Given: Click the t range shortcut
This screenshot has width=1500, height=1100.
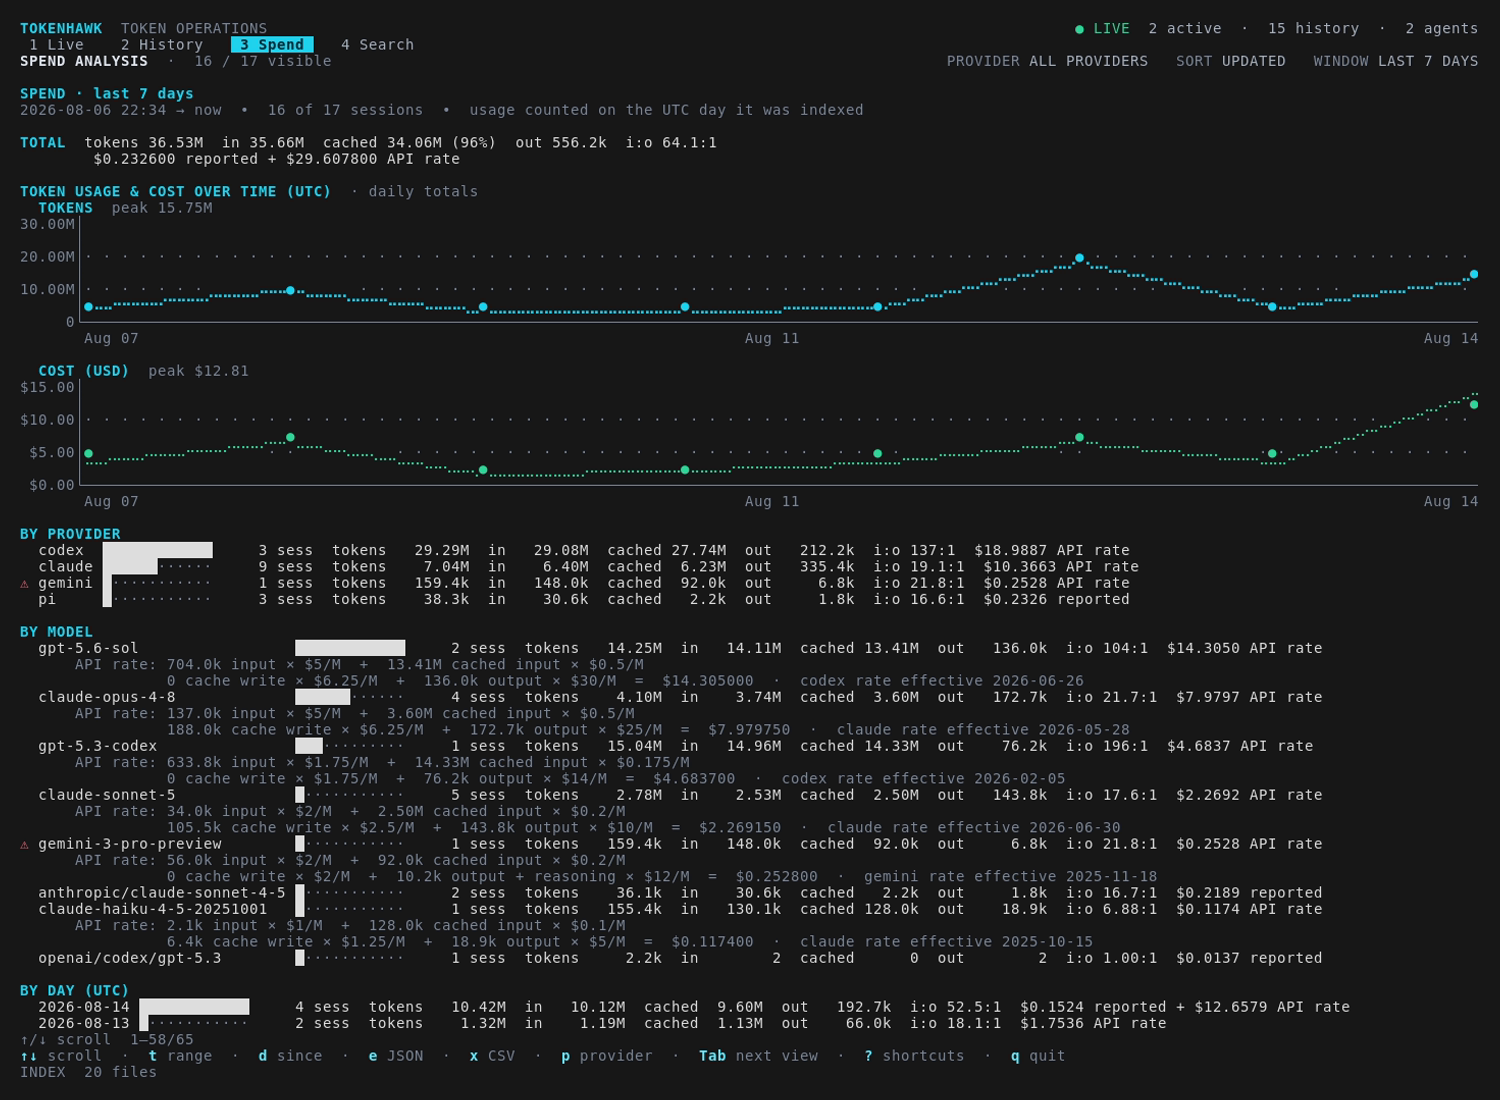Looking at the screenshot, I should (x=180, y=1056).
